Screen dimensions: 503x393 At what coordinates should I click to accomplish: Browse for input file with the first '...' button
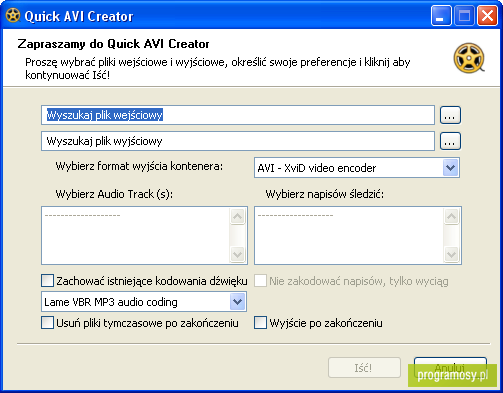point(450,115)
